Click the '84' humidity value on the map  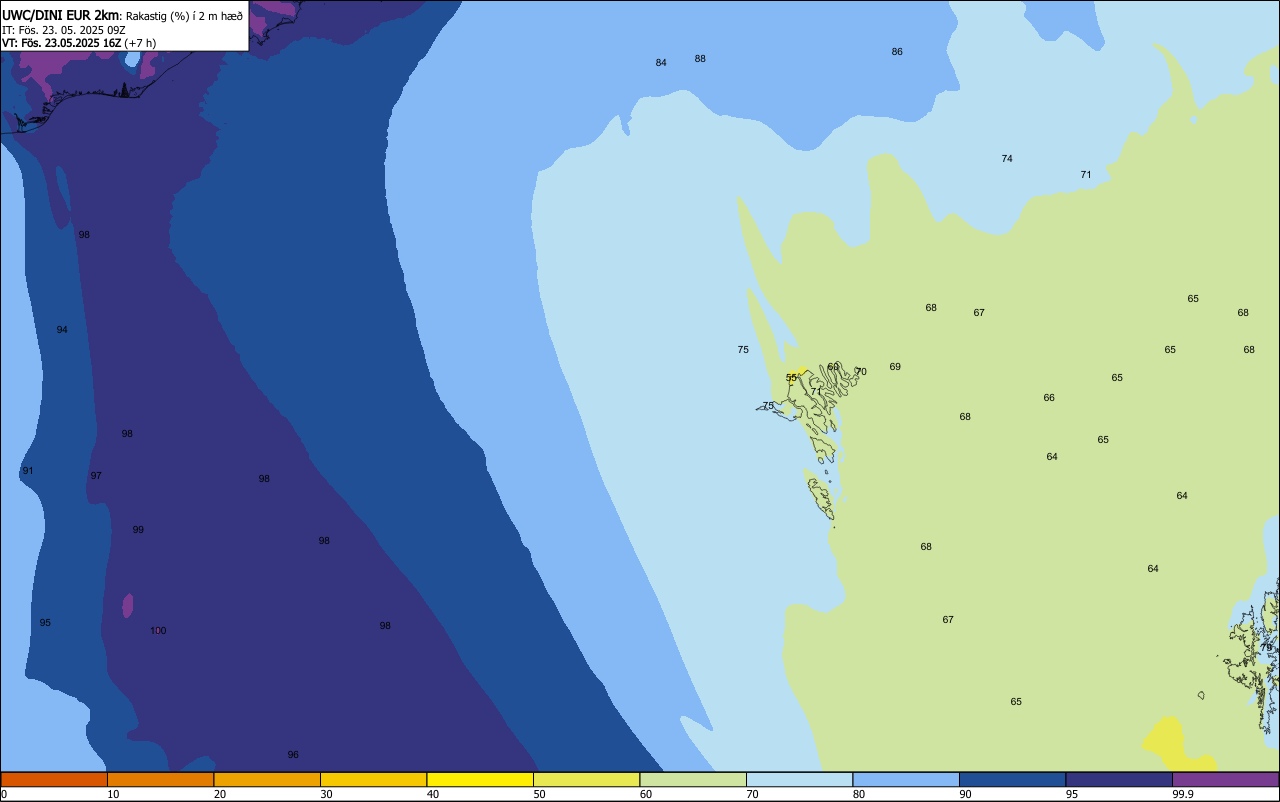point(661,63)
